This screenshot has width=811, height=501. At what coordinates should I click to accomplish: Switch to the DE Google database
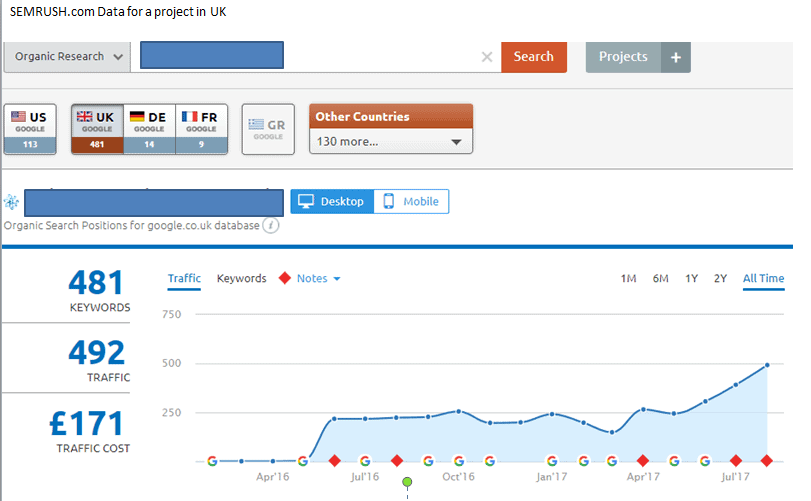click(x=149, y=129)
